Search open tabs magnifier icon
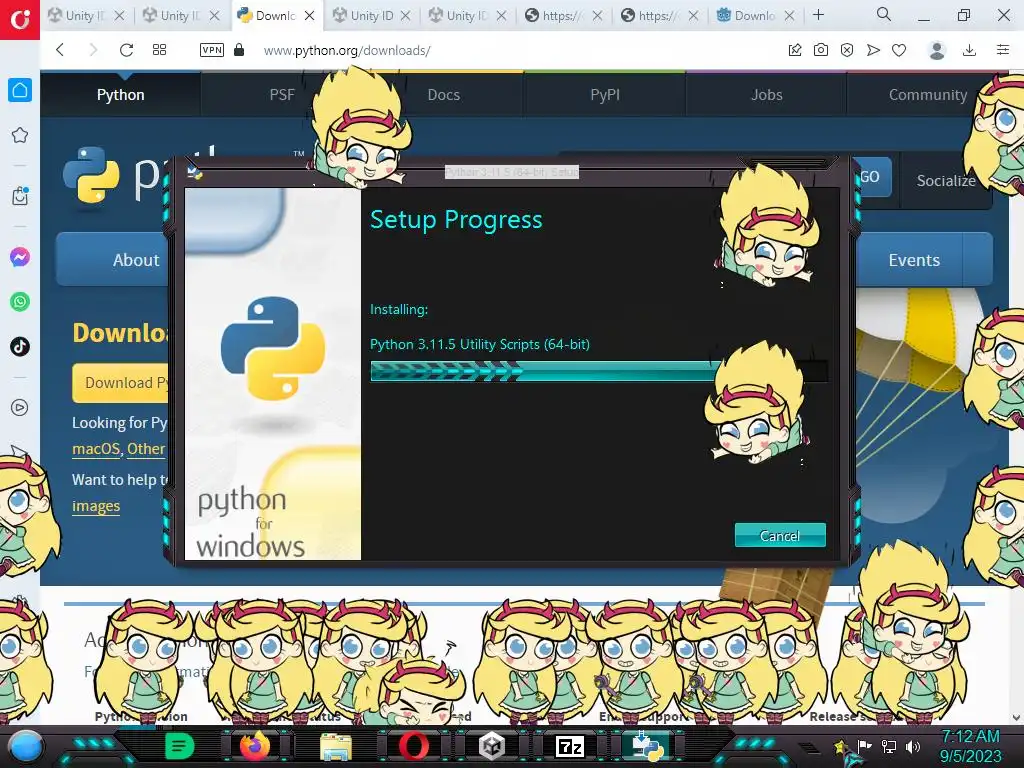Image resolution: width=1024 pixels, height=768 pixels. click(x=884, y=14)
